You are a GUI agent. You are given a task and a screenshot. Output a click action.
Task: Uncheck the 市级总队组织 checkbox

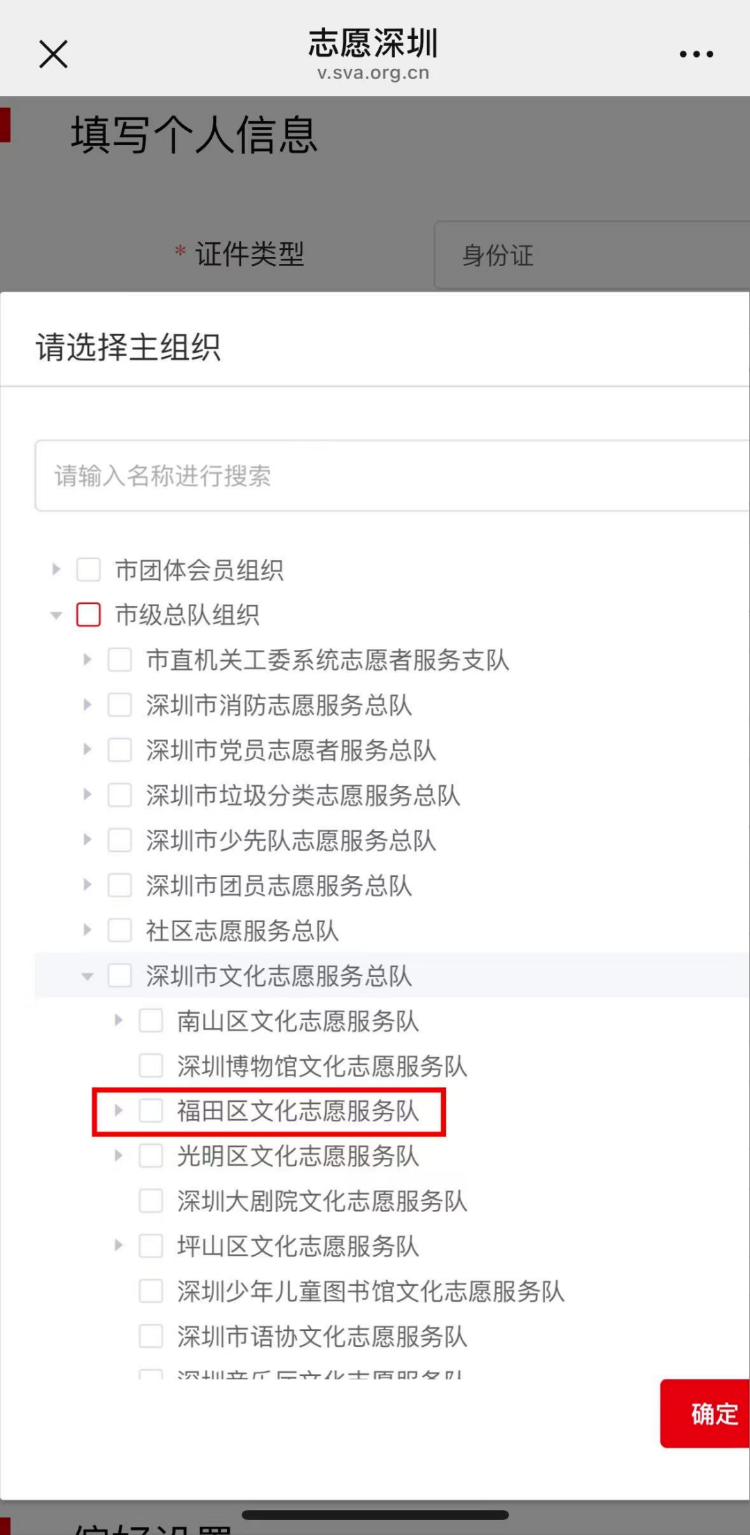(88, 614)
